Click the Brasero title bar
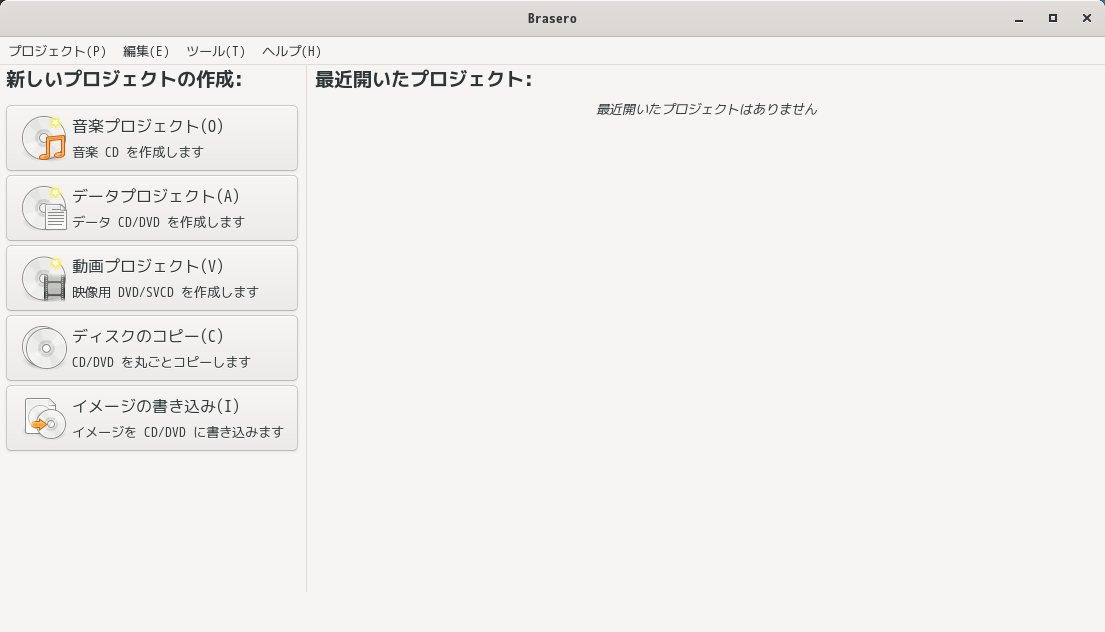This screenshot has width=1105, height=632. pos(552,17)
